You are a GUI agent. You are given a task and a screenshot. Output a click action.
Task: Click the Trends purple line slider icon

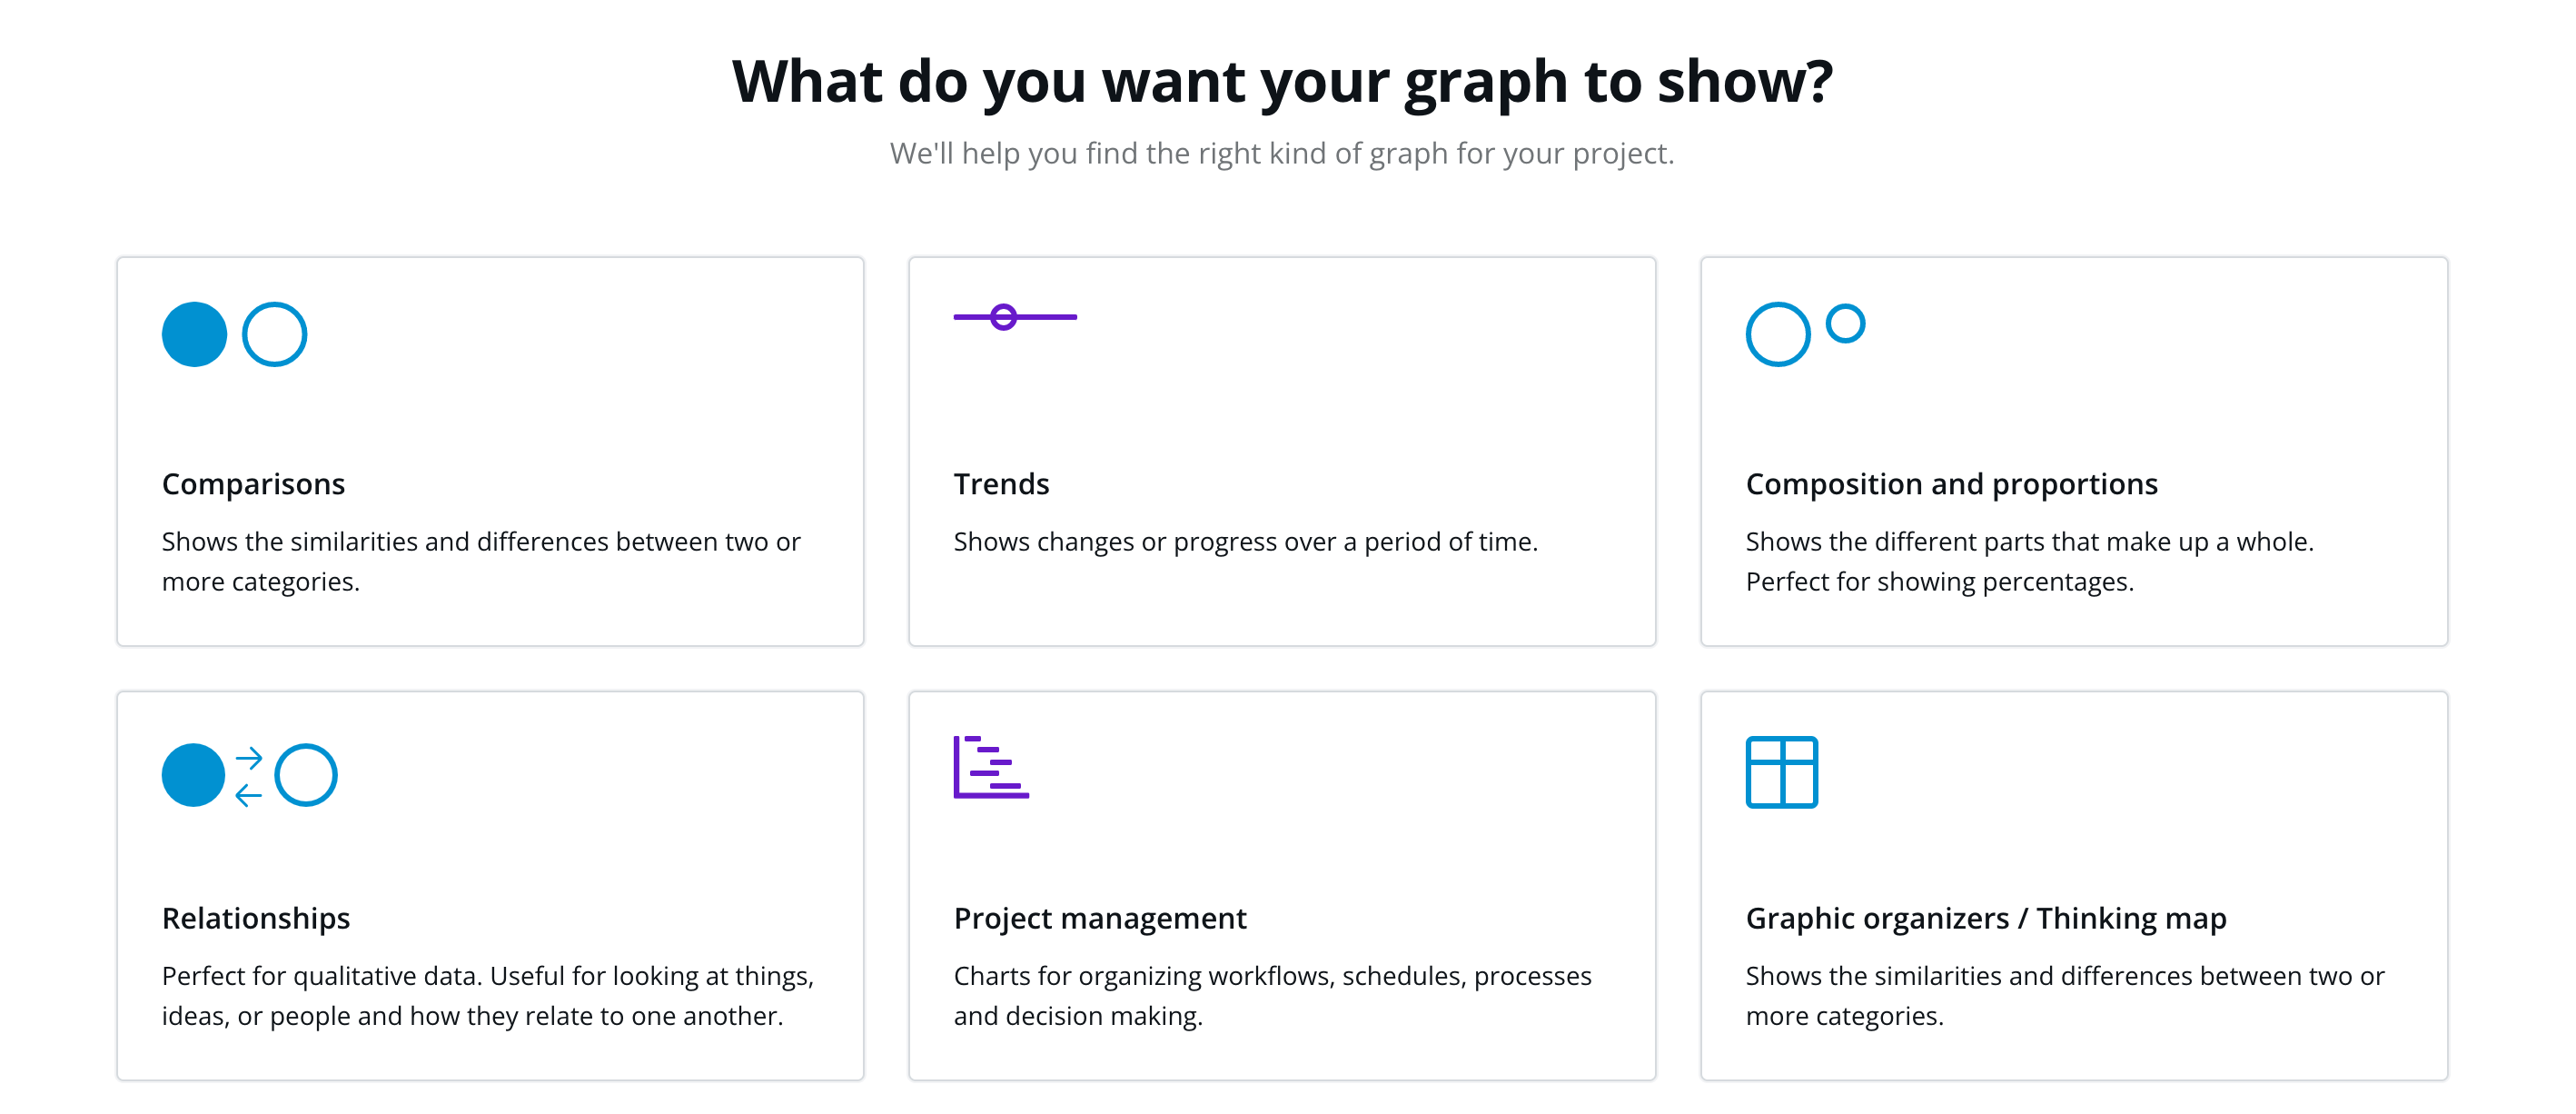click(x=1015, y=317)
